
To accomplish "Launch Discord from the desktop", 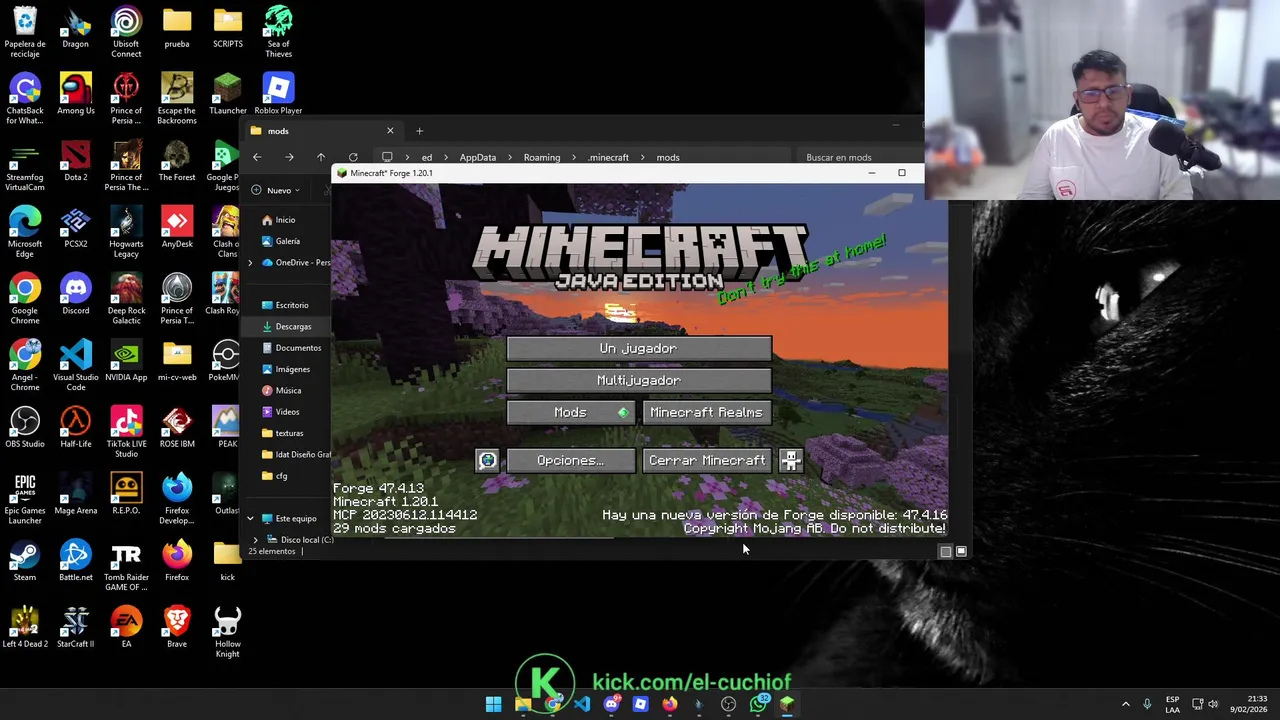I will click(75, 295).
